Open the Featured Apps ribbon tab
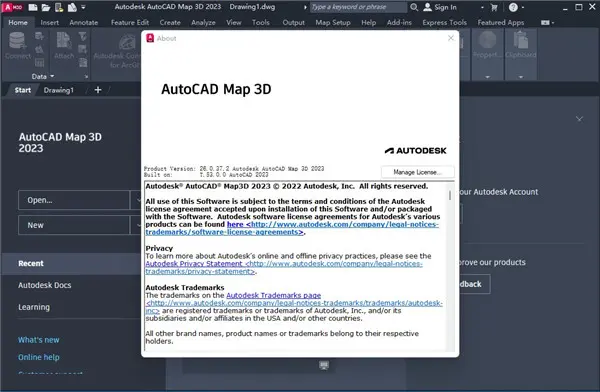 pyautogui.click(x=501, y=23)
